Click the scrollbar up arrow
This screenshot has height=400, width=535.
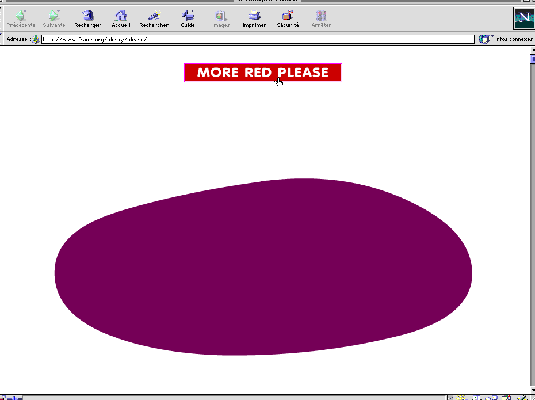(533, 51)
